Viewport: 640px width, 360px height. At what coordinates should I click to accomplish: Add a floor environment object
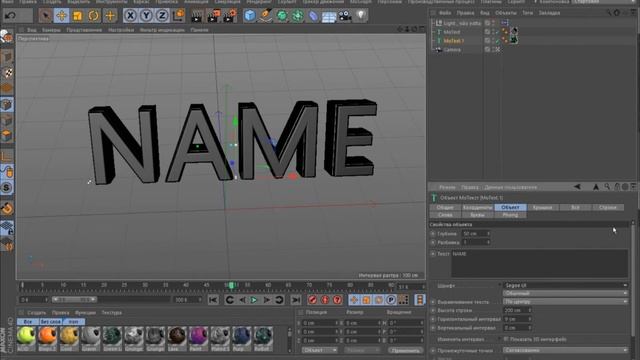329,16
